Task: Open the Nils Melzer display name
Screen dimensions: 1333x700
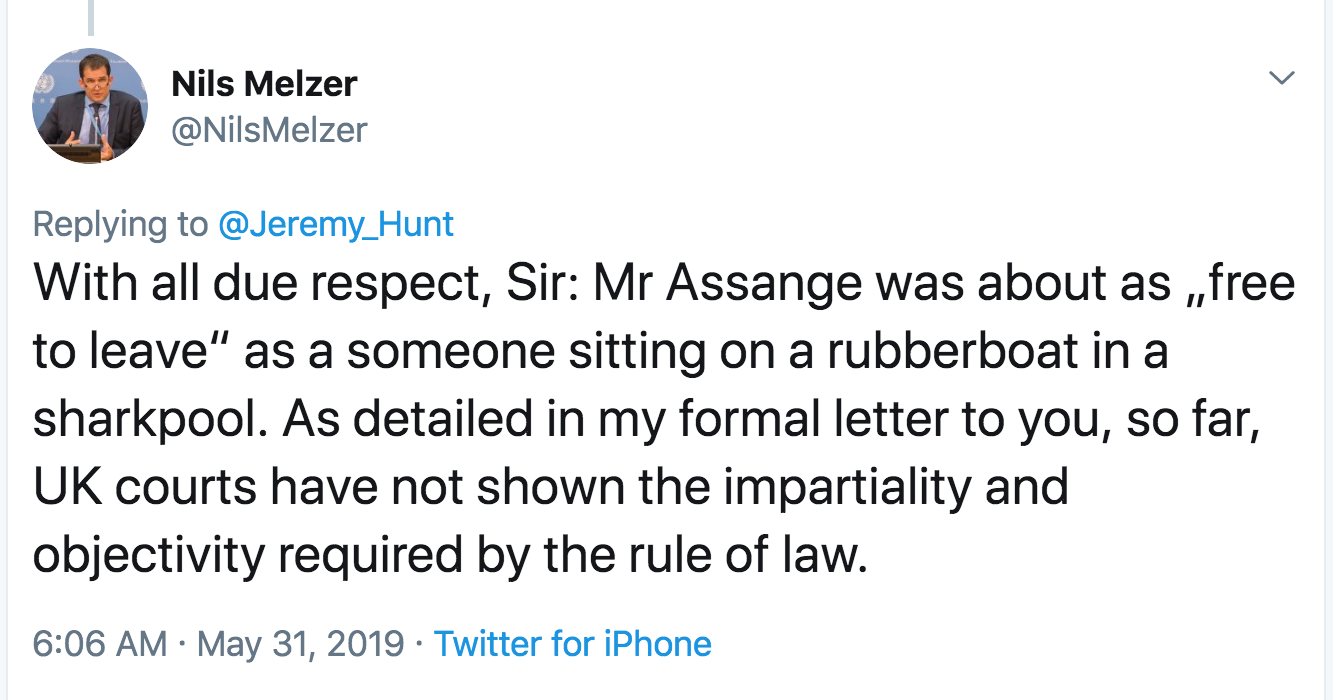Action: pyautogui.click(x=264, y=84)
